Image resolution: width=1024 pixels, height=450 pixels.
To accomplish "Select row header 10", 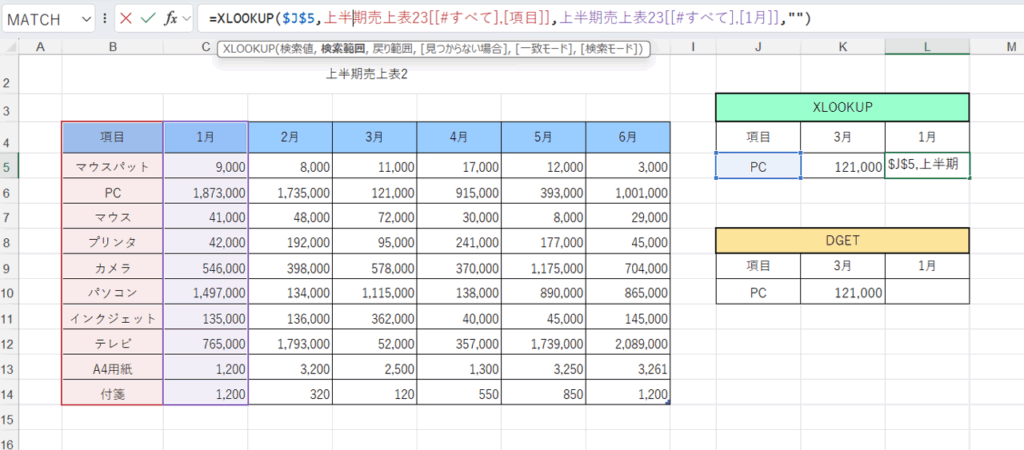I will pos(11,292).
